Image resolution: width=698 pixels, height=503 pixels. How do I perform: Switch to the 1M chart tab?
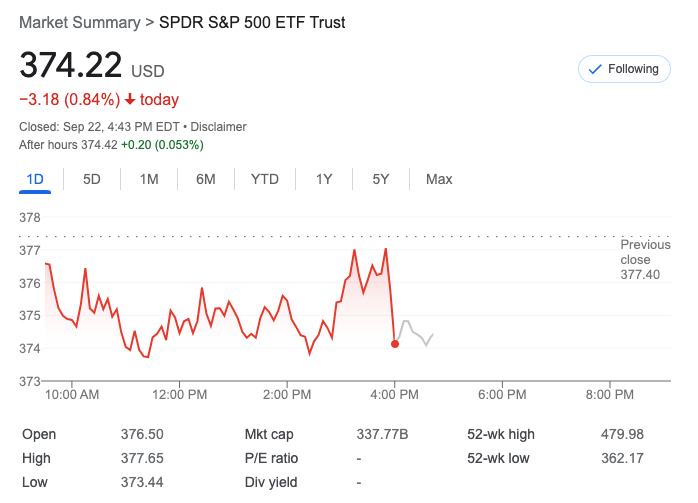(149, 179)
